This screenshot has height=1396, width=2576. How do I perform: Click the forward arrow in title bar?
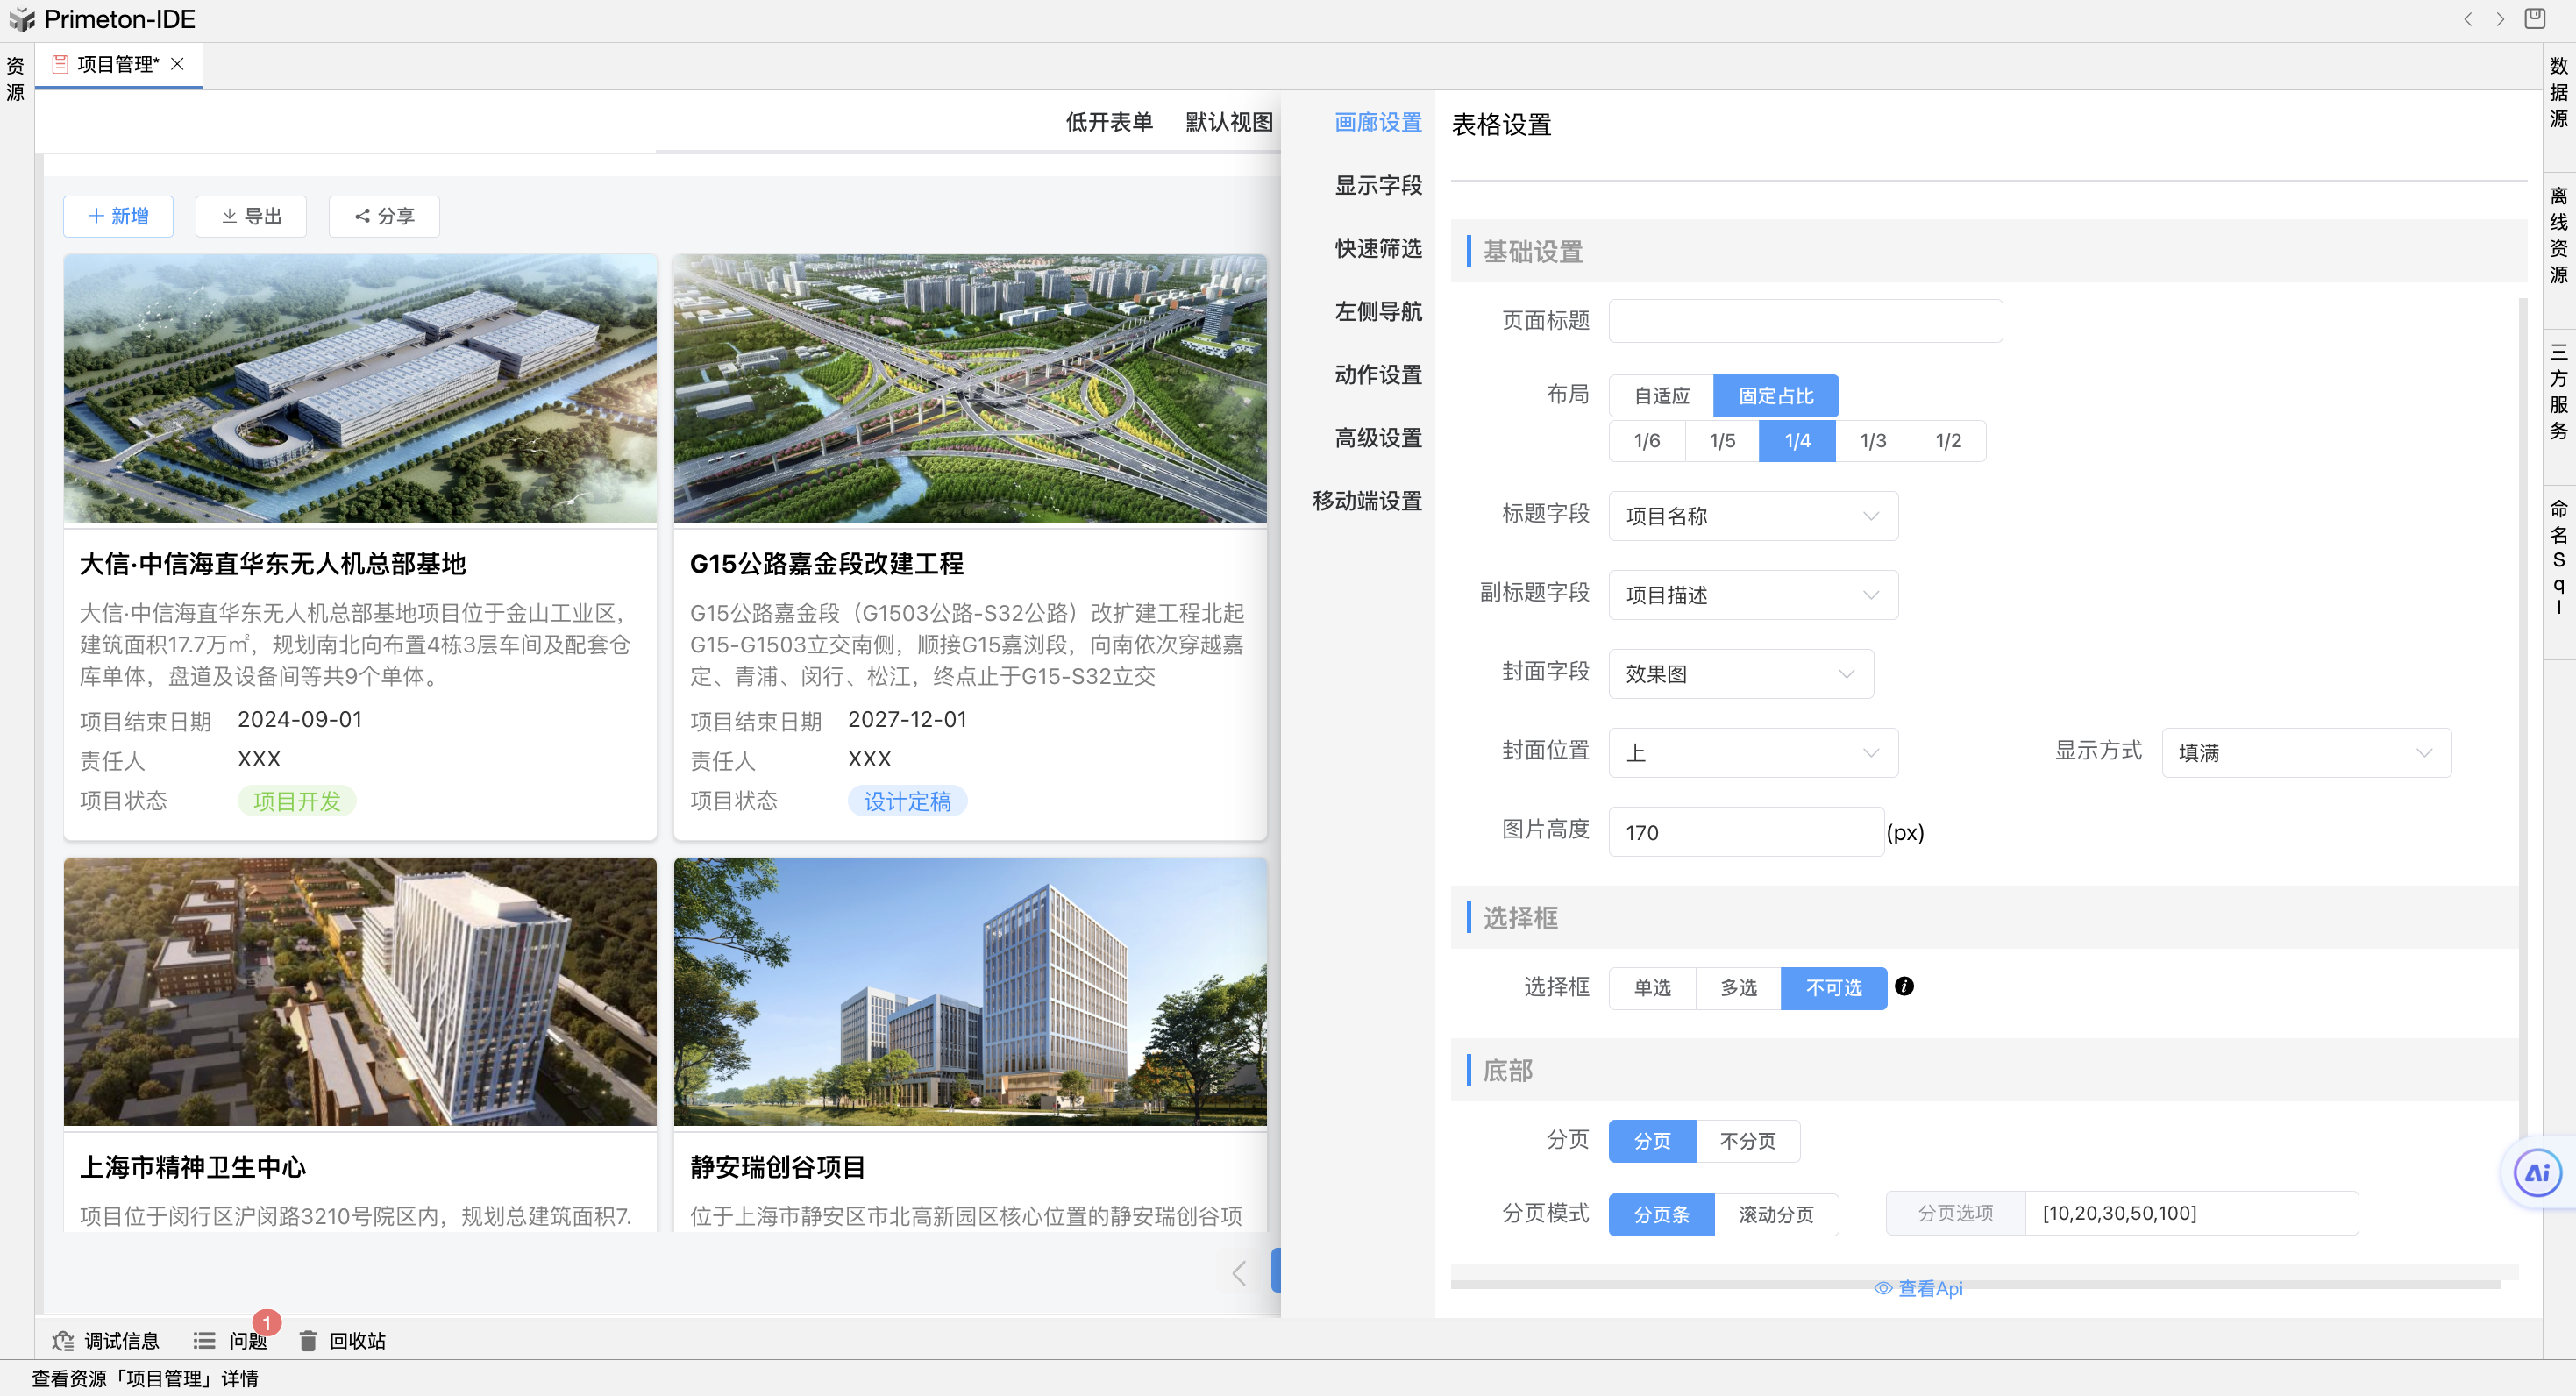(x=2500, y=19)
